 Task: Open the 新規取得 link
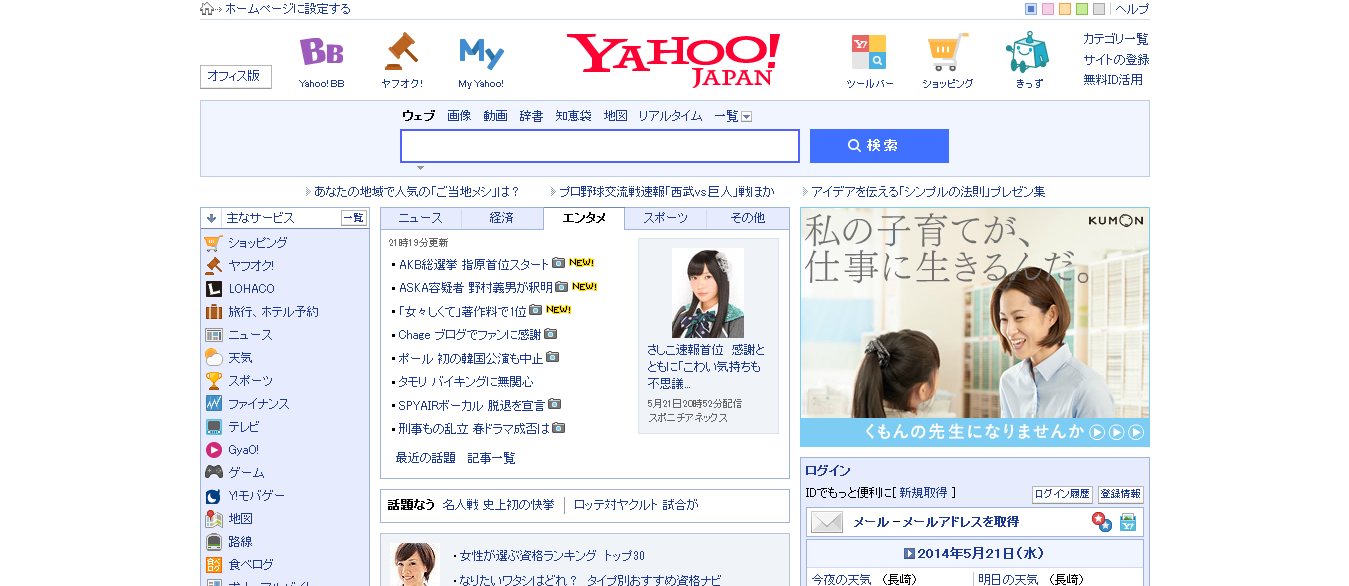point(923,493)
